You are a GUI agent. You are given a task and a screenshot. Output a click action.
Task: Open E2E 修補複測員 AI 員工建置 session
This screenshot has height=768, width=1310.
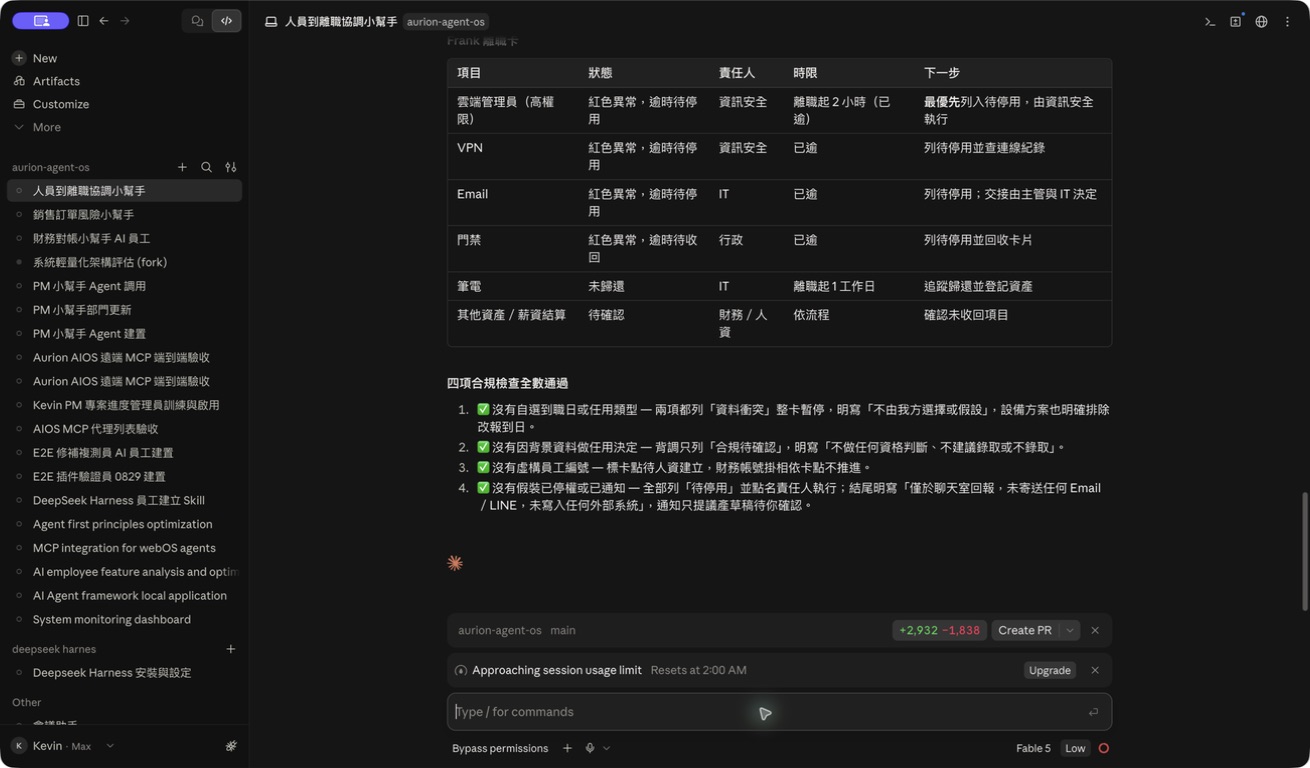[x=124, y=453]
